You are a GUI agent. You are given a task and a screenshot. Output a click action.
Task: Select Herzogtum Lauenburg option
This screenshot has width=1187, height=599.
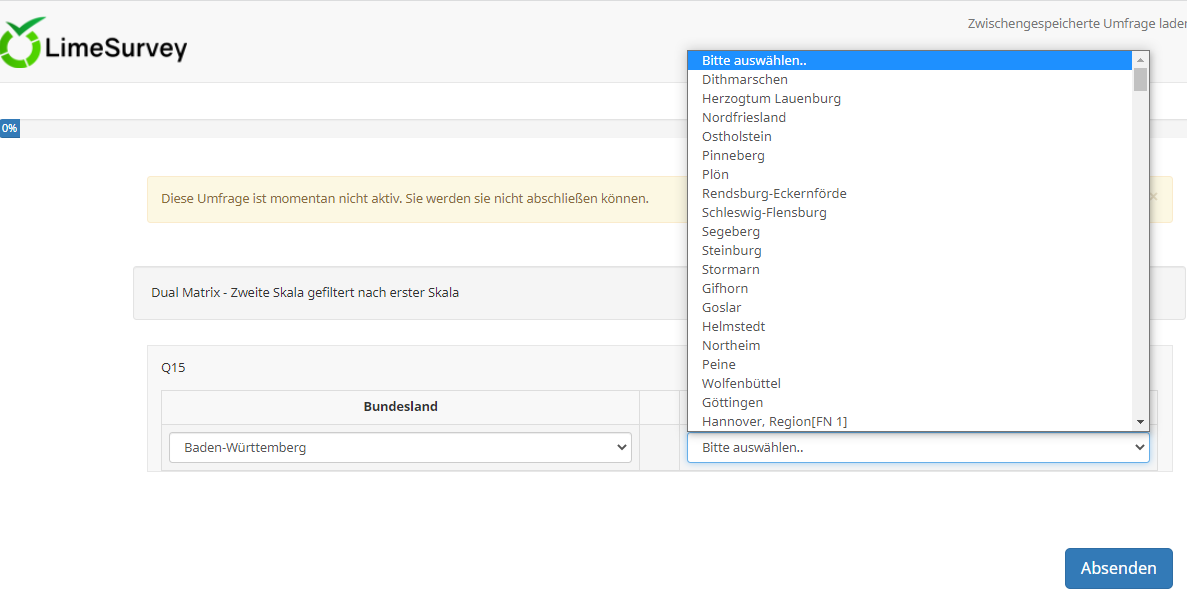click(771, 99)
